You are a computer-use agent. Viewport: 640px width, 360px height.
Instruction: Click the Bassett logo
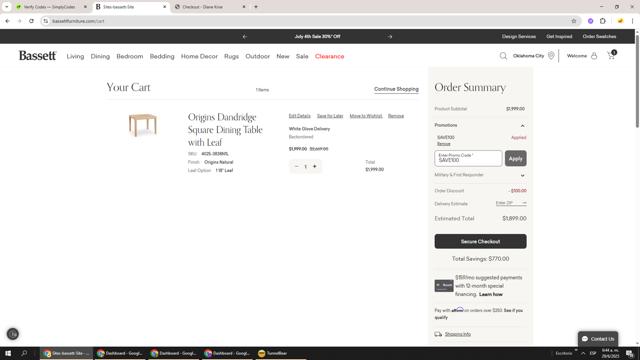pyautogui.click(x=37, y=56)
